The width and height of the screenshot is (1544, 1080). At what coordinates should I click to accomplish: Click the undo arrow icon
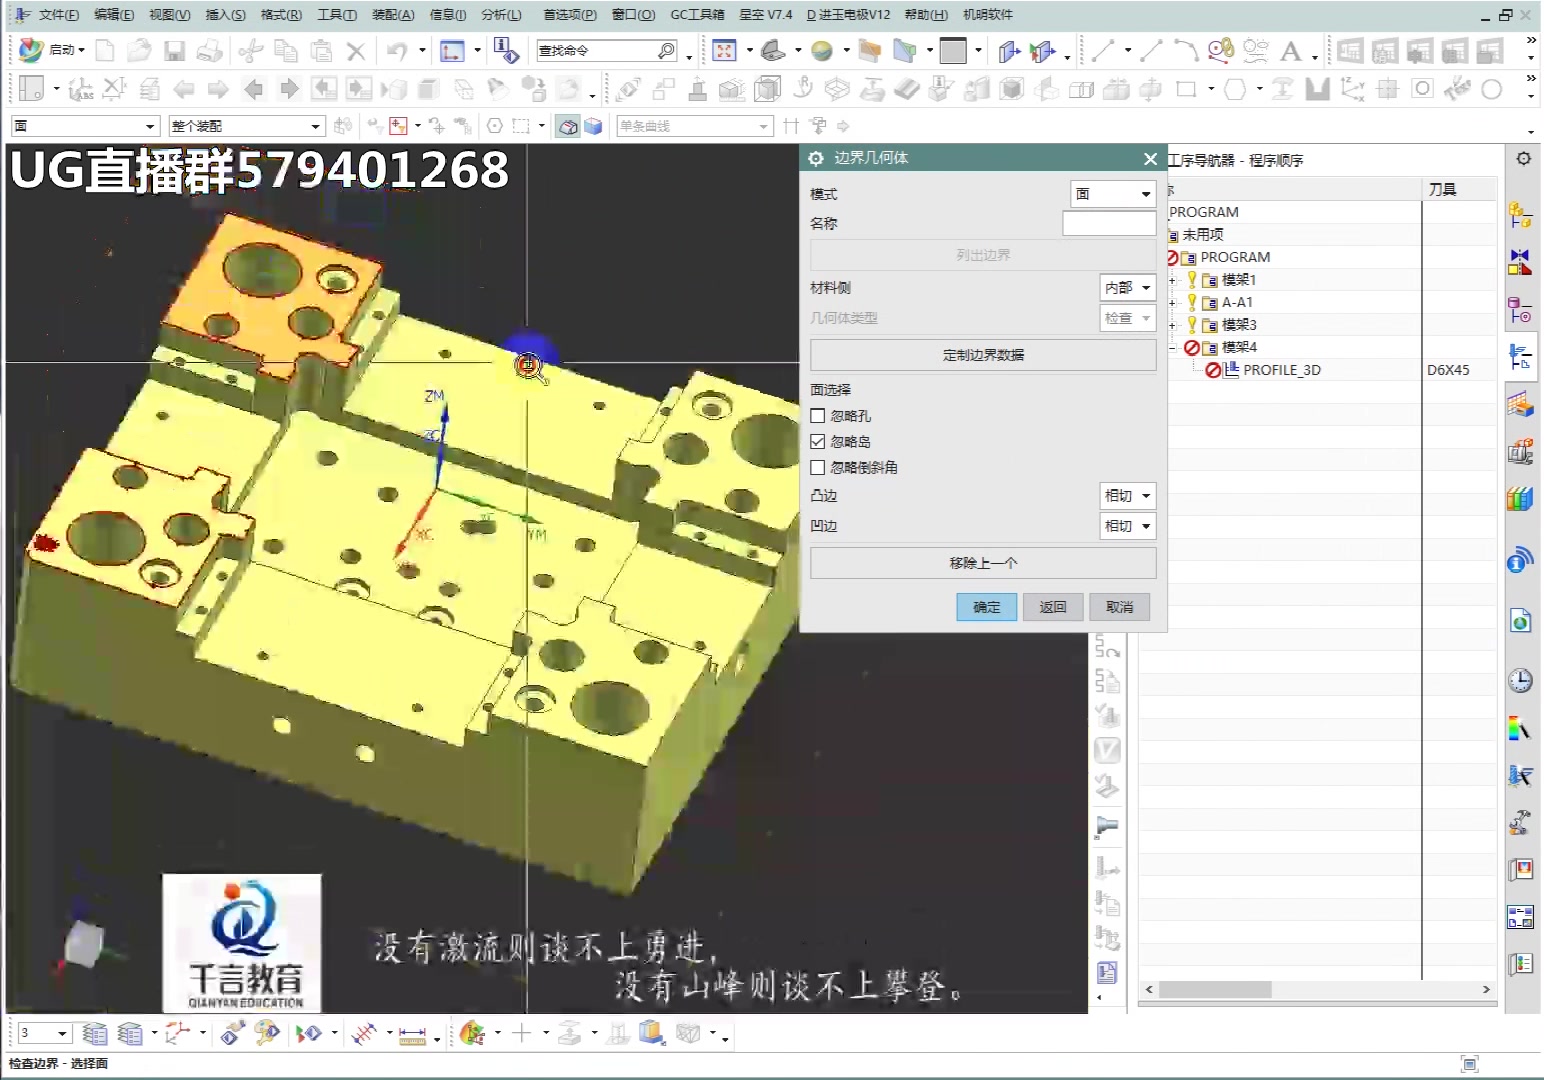pos(399,50)
